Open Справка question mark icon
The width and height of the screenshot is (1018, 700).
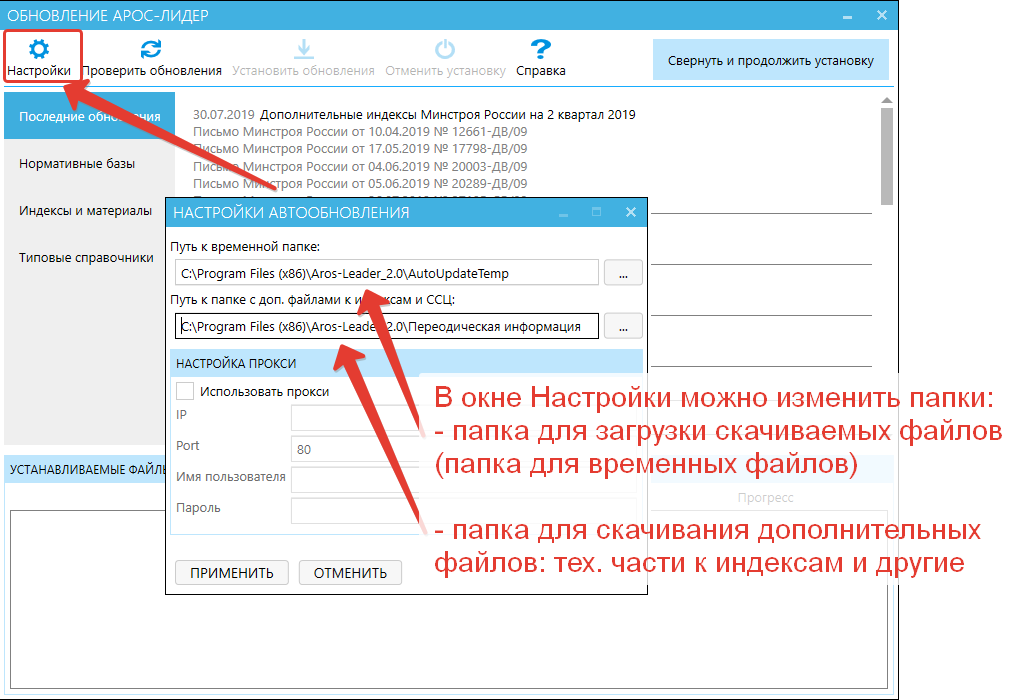[540, 49]
